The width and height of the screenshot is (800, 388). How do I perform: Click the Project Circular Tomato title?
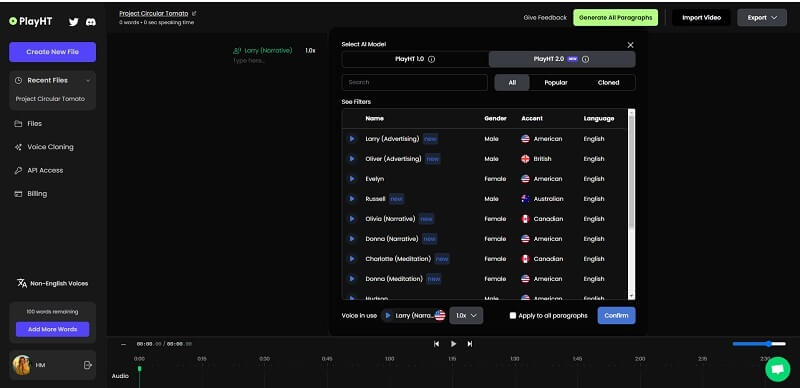(154, 13)
